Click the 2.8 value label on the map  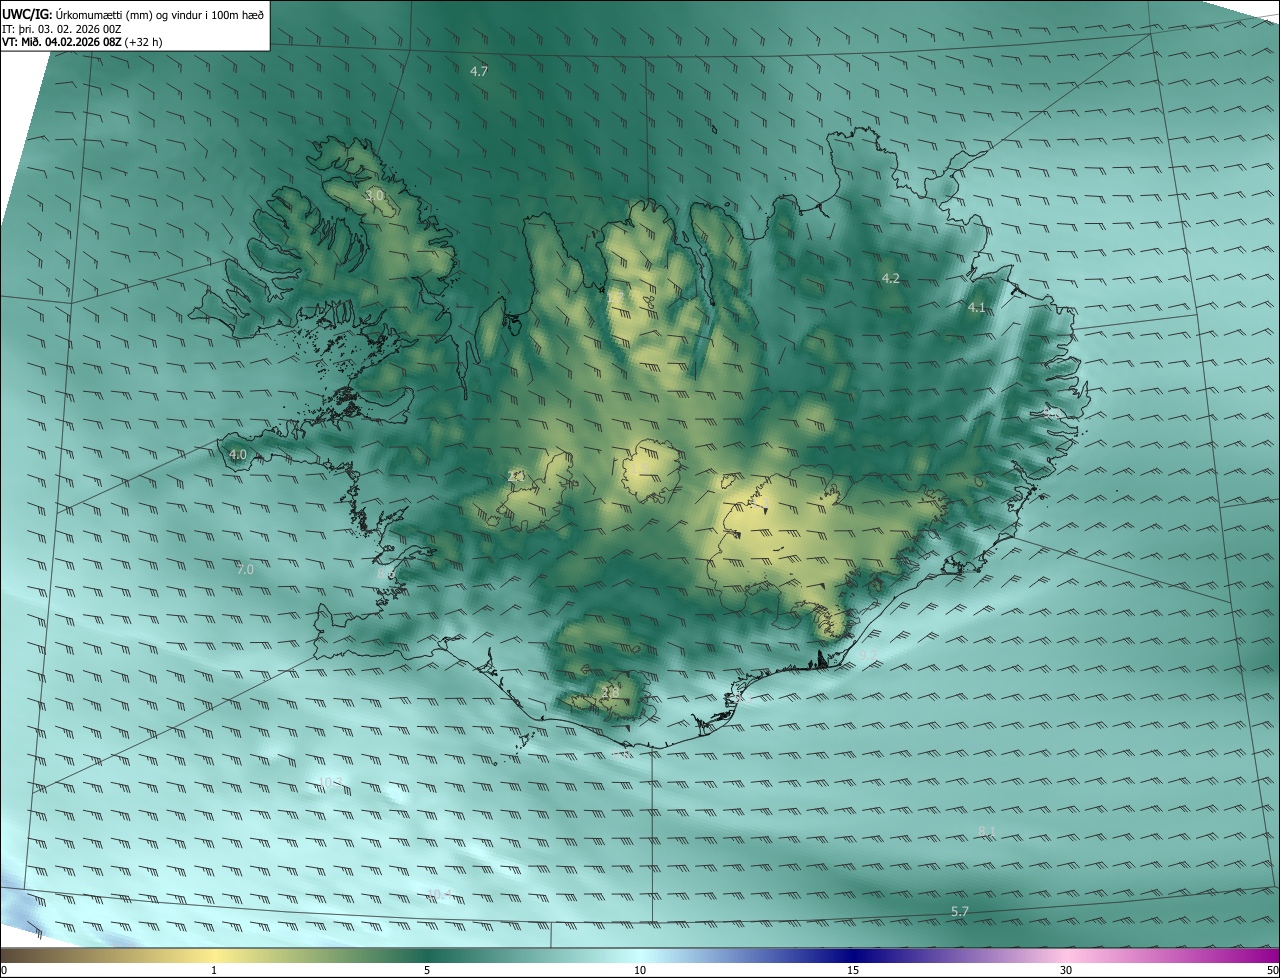[610, 691]
